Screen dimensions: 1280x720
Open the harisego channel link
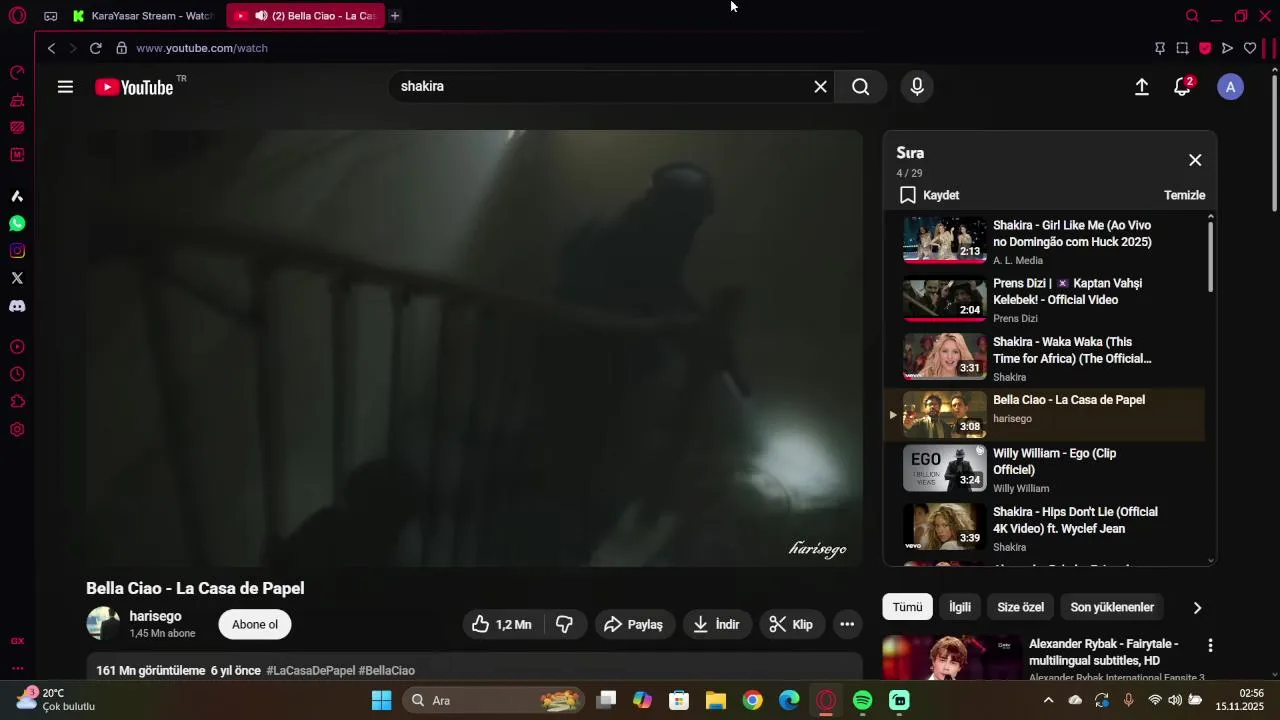[155, 616]
